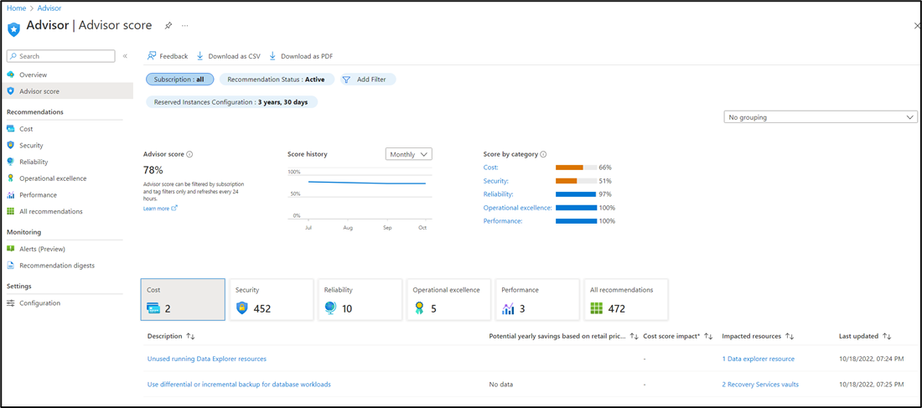
Task: Click the Overview cloud icon in sidebar
Action: (11, 75)
